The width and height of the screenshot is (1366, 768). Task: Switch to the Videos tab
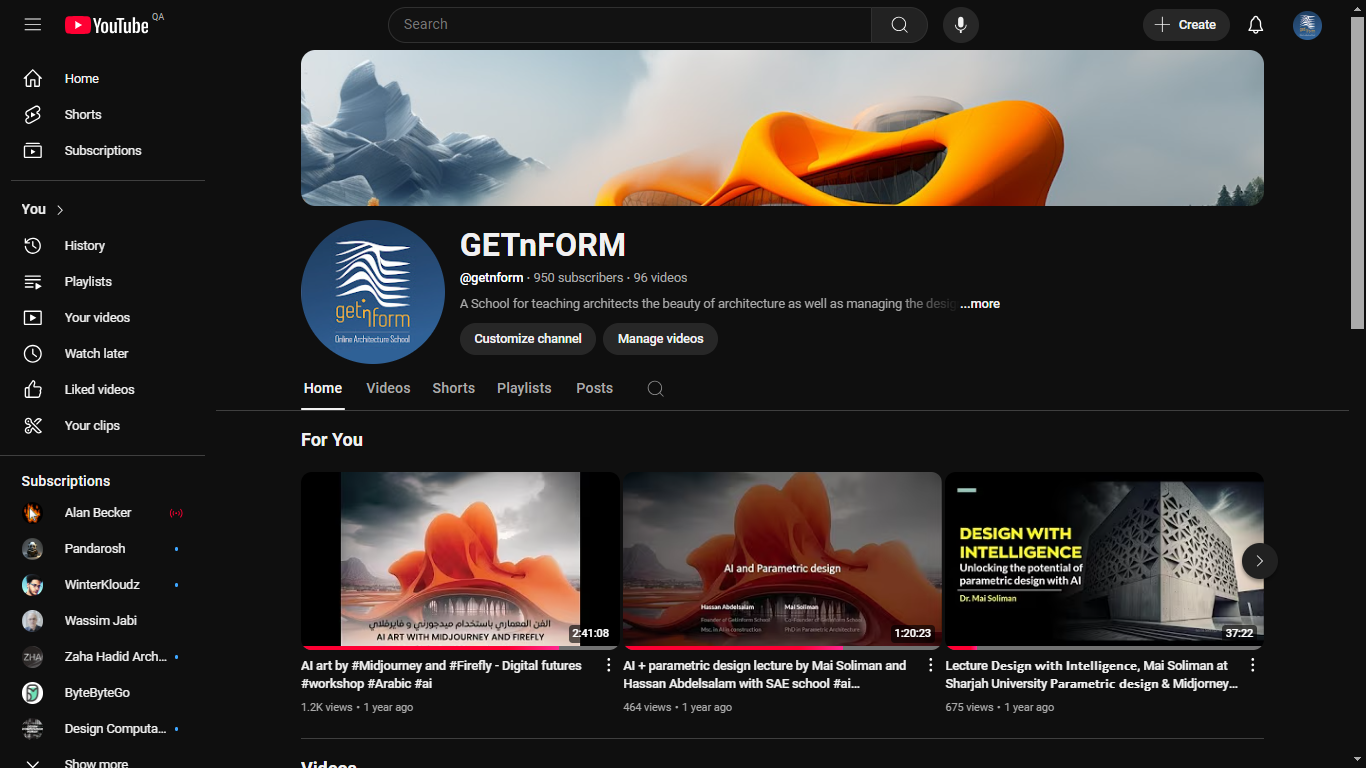click(388, 389)
